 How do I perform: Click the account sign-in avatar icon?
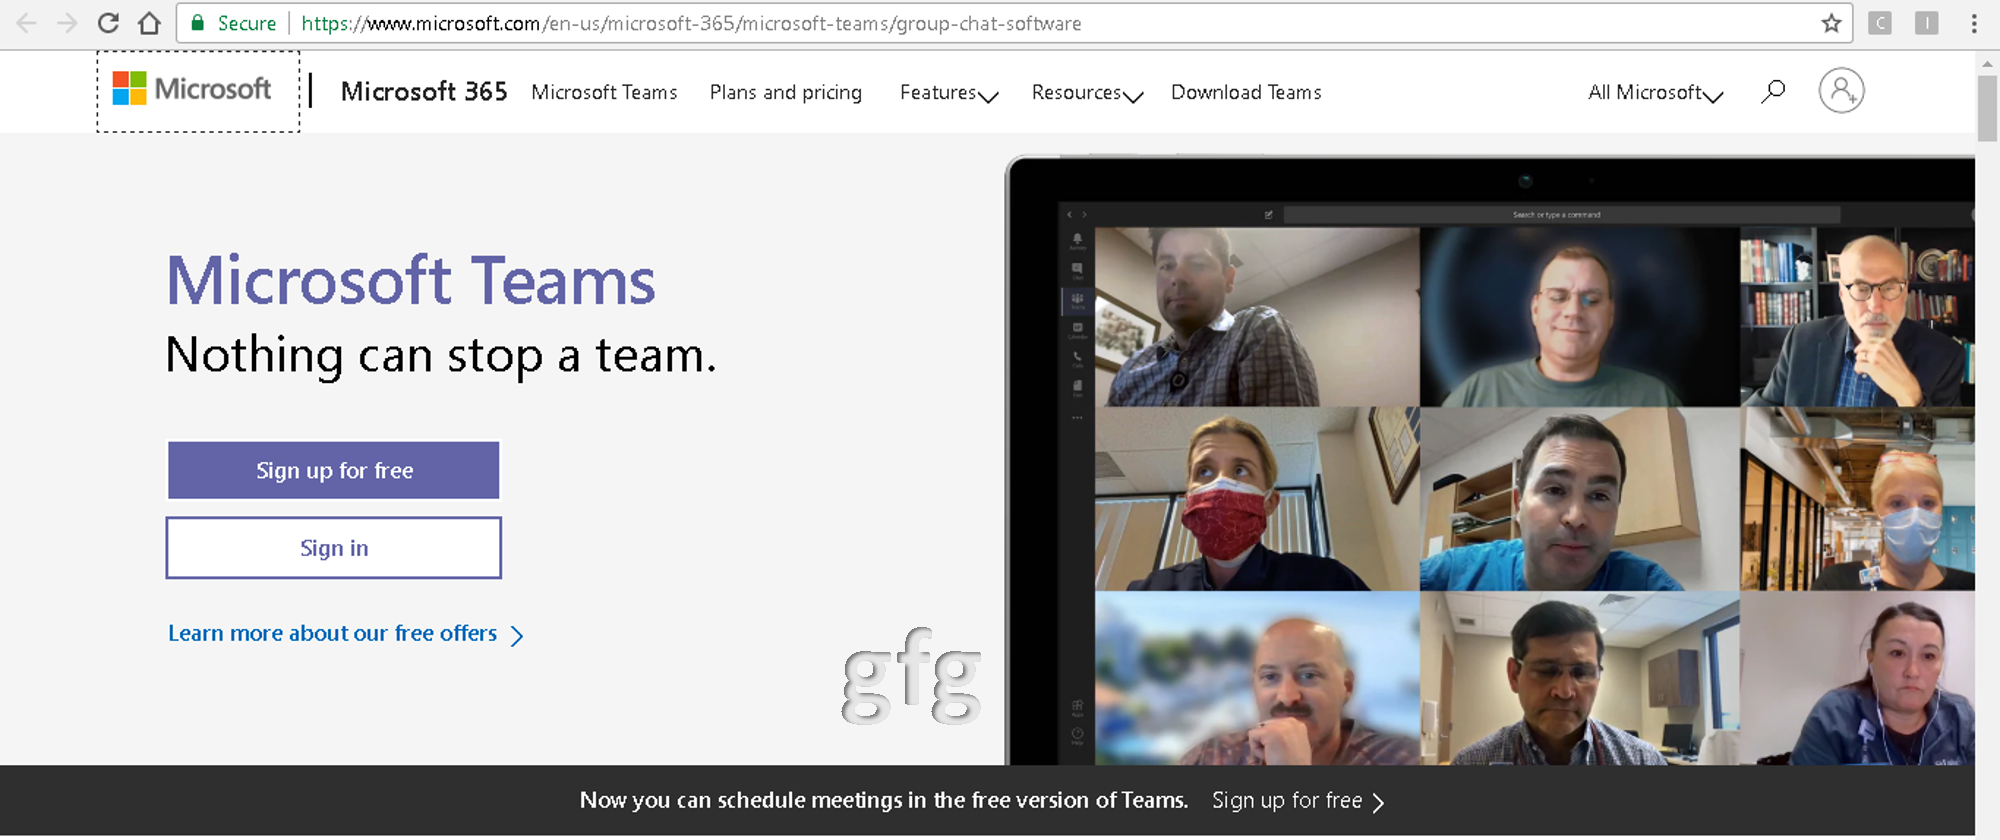(x=1840, y=91)
